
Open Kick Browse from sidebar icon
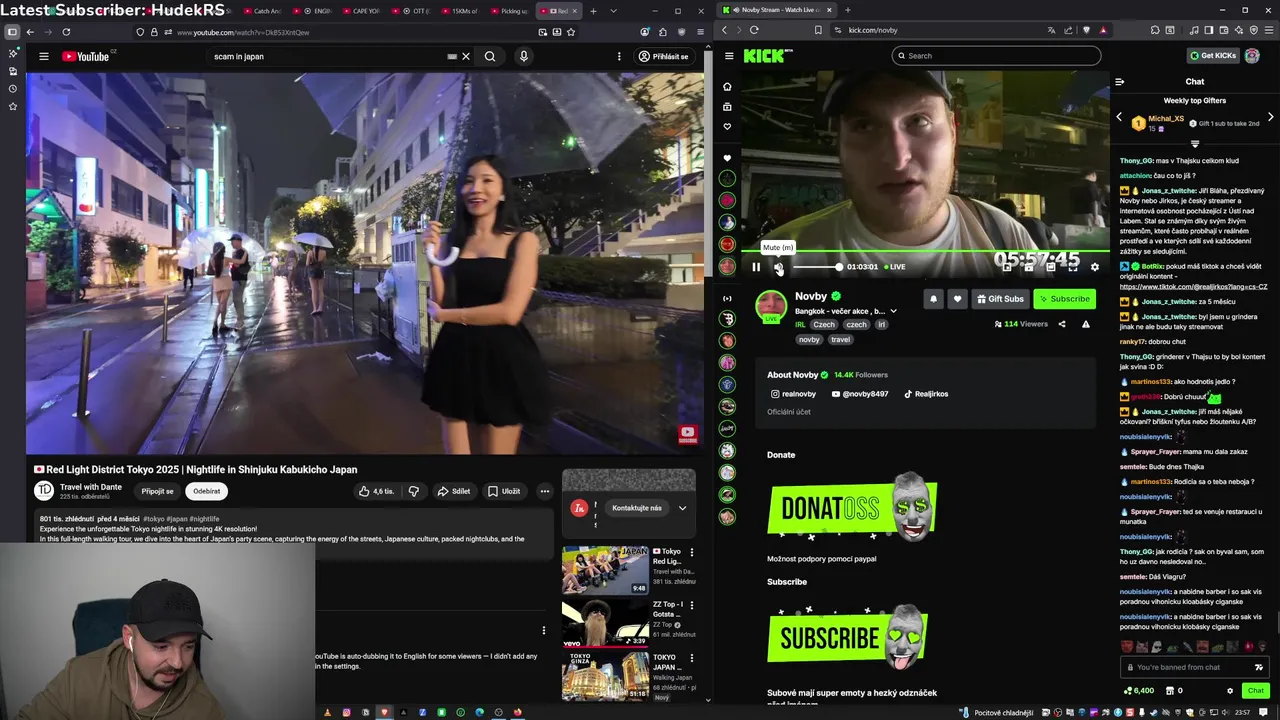727,106
